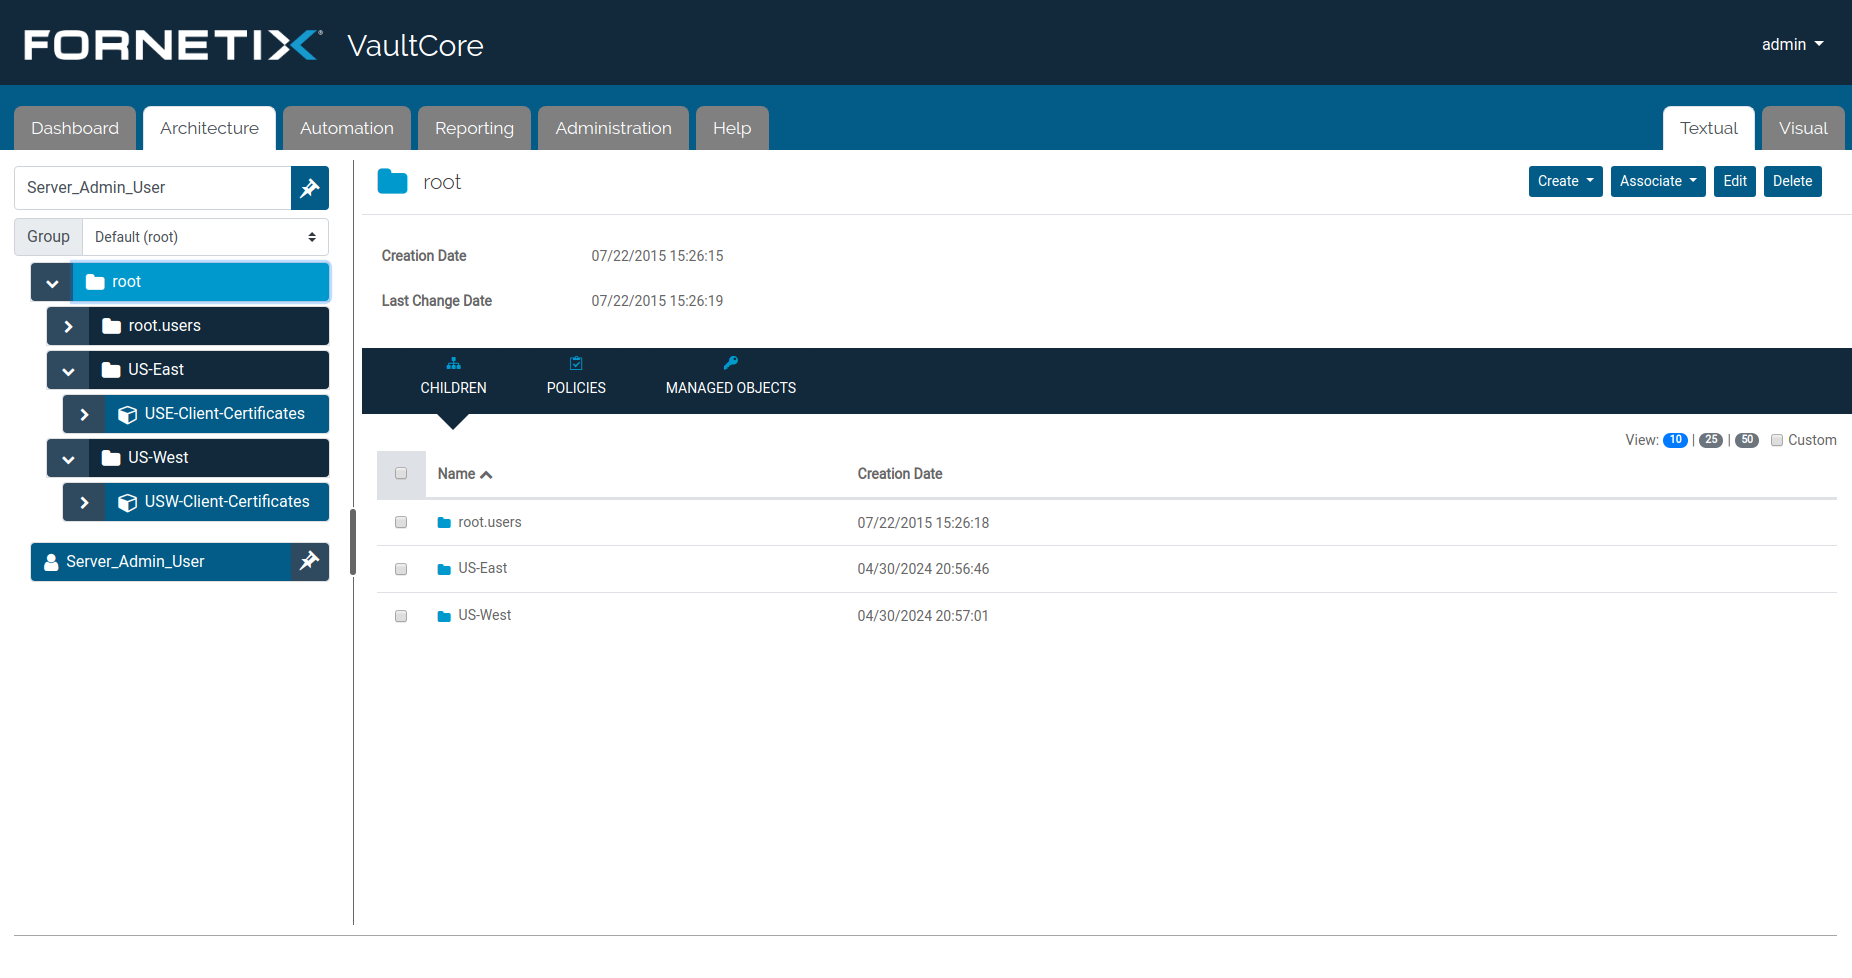This screenshot has height=978, width=1852.
Task: Click the Server_Admin_User search input field
Action: tap(153, 188)
